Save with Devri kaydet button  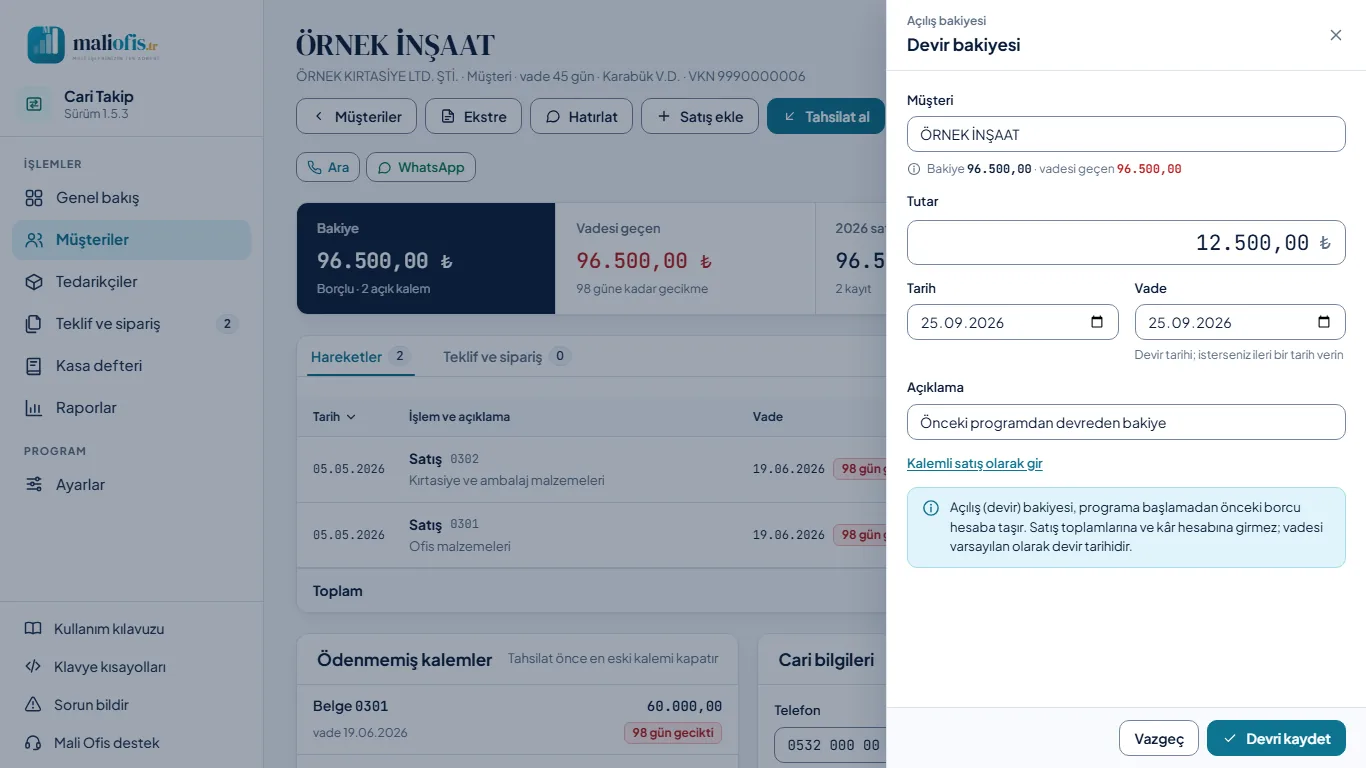[1276, 738]
